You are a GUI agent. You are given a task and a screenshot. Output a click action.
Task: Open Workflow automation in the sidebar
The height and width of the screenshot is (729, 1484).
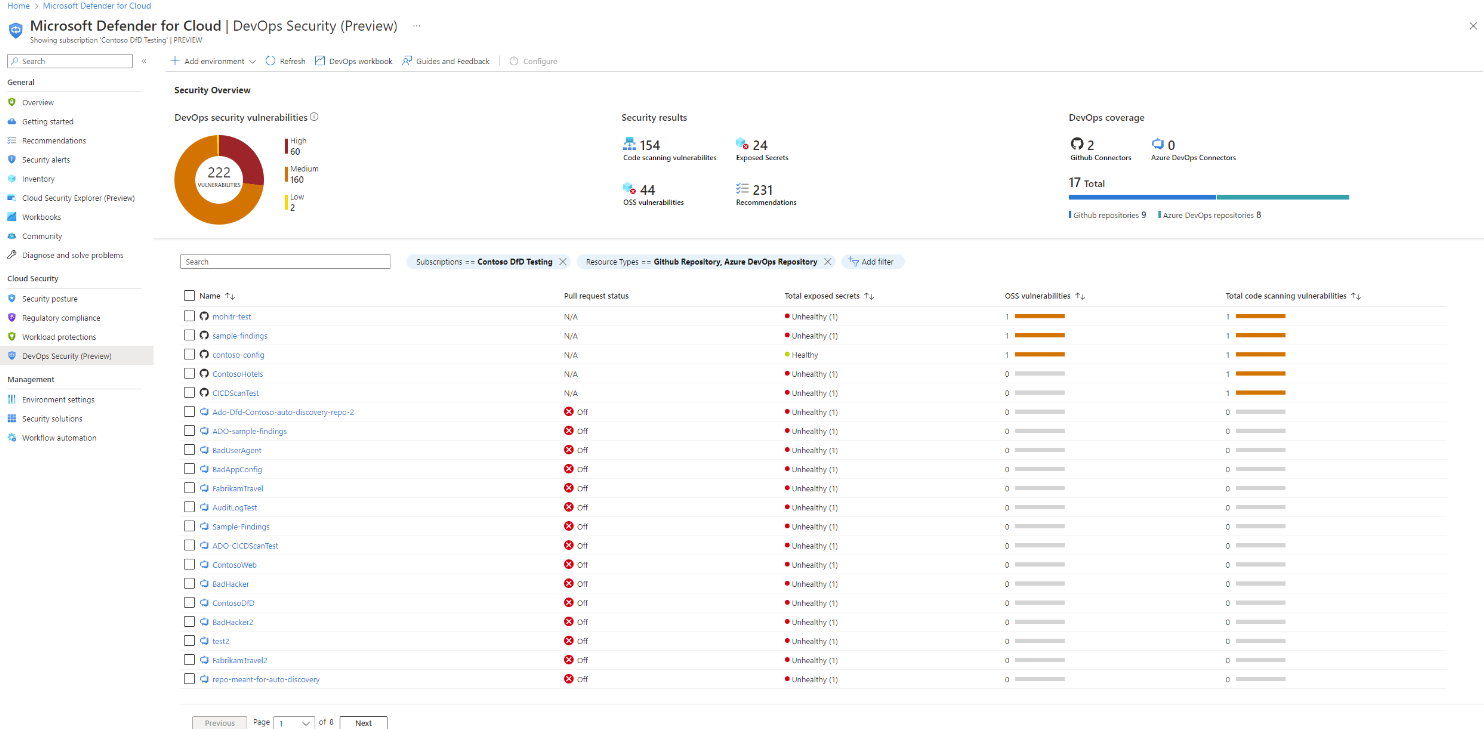pos(59,438)
